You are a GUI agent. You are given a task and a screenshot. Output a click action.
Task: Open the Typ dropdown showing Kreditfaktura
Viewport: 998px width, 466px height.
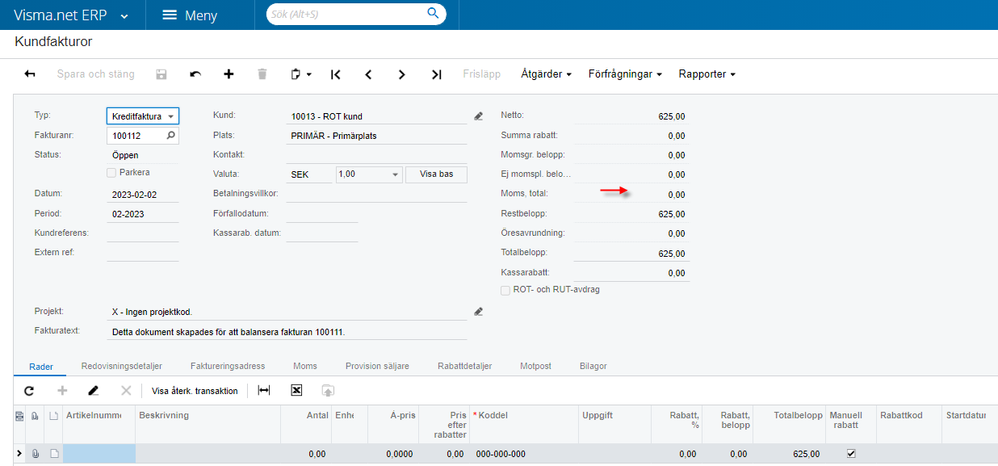(143, 116)
